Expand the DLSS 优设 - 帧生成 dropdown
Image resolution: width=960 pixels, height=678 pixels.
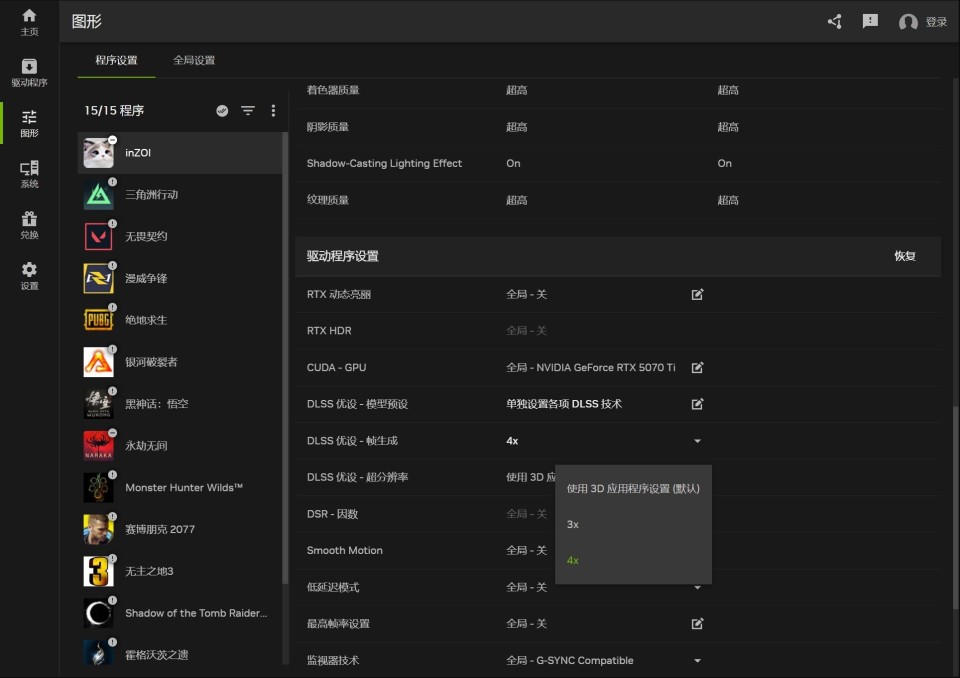pos(697,441)
